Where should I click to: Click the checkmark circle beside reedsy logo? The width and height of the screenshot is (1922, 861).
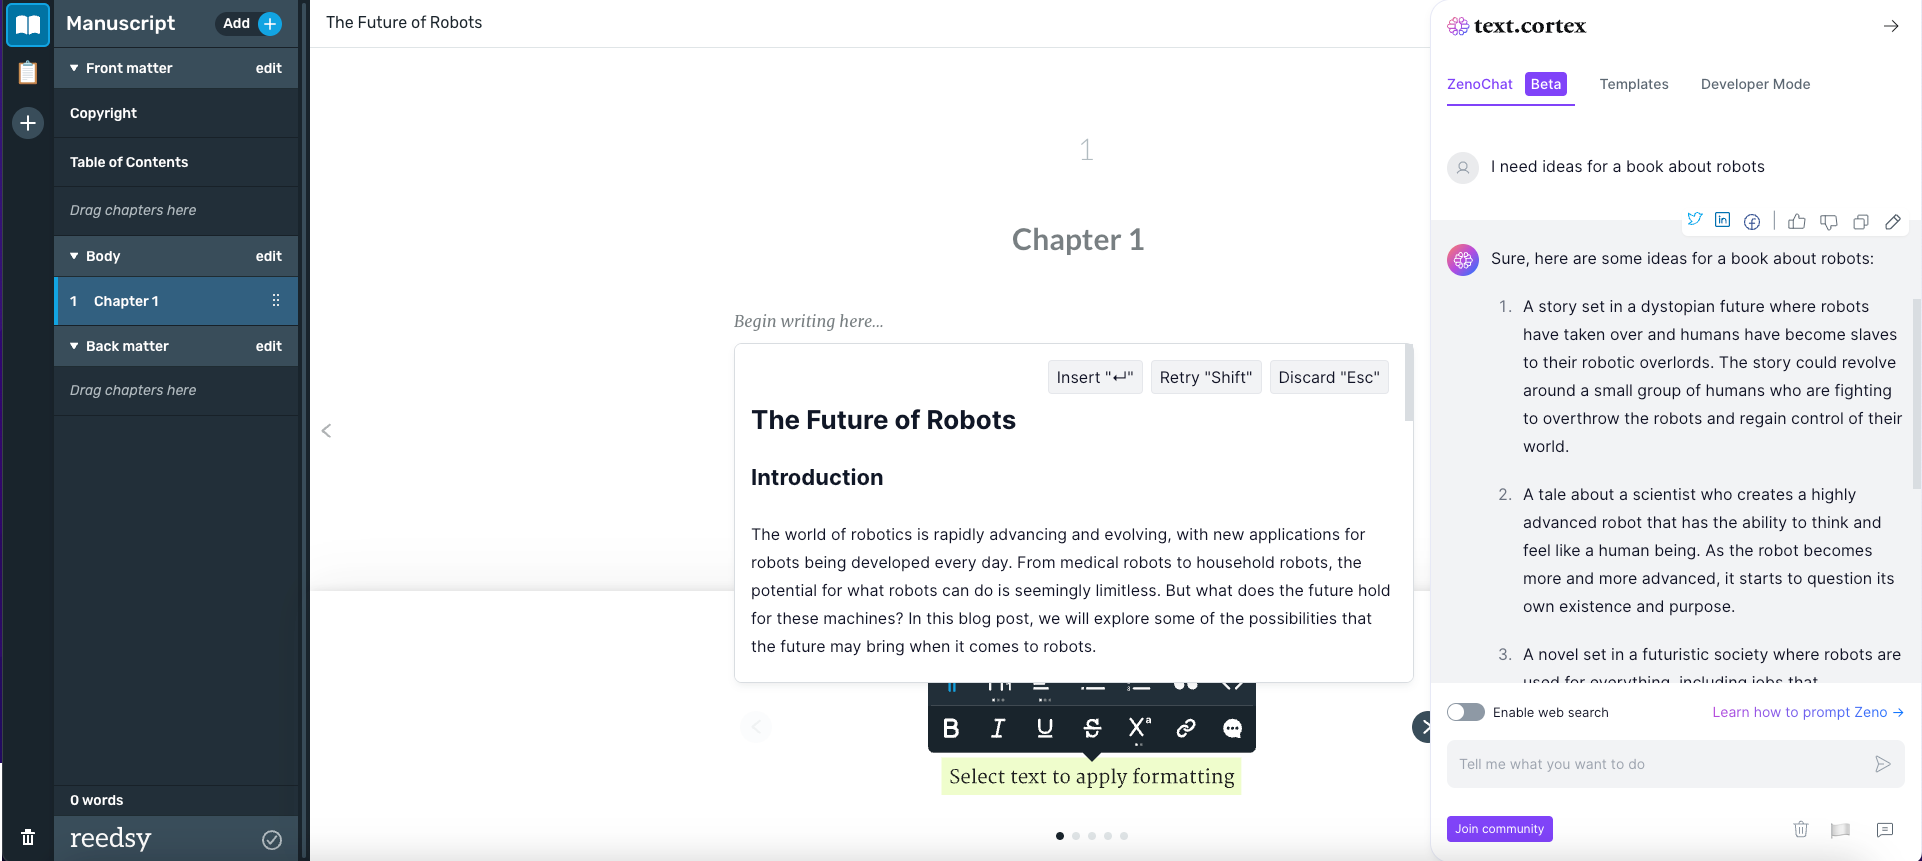(x=272, y=840)
